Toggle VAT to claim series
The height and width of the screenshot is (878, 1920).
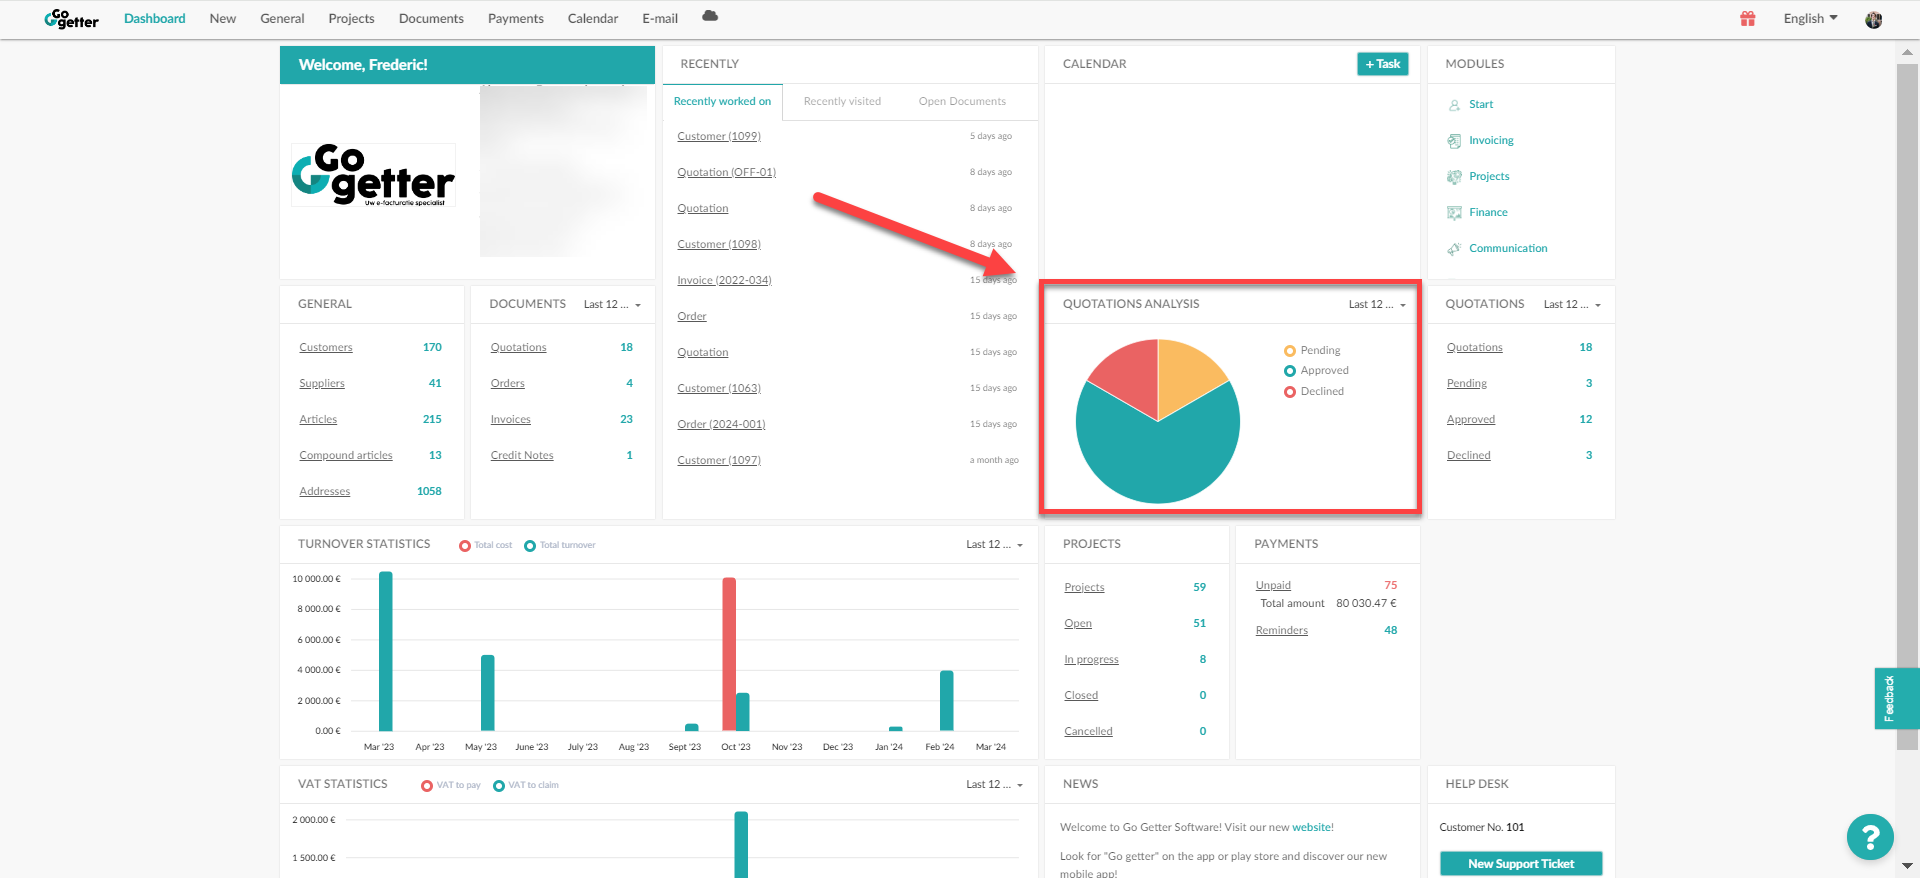(x=526, y=786)
